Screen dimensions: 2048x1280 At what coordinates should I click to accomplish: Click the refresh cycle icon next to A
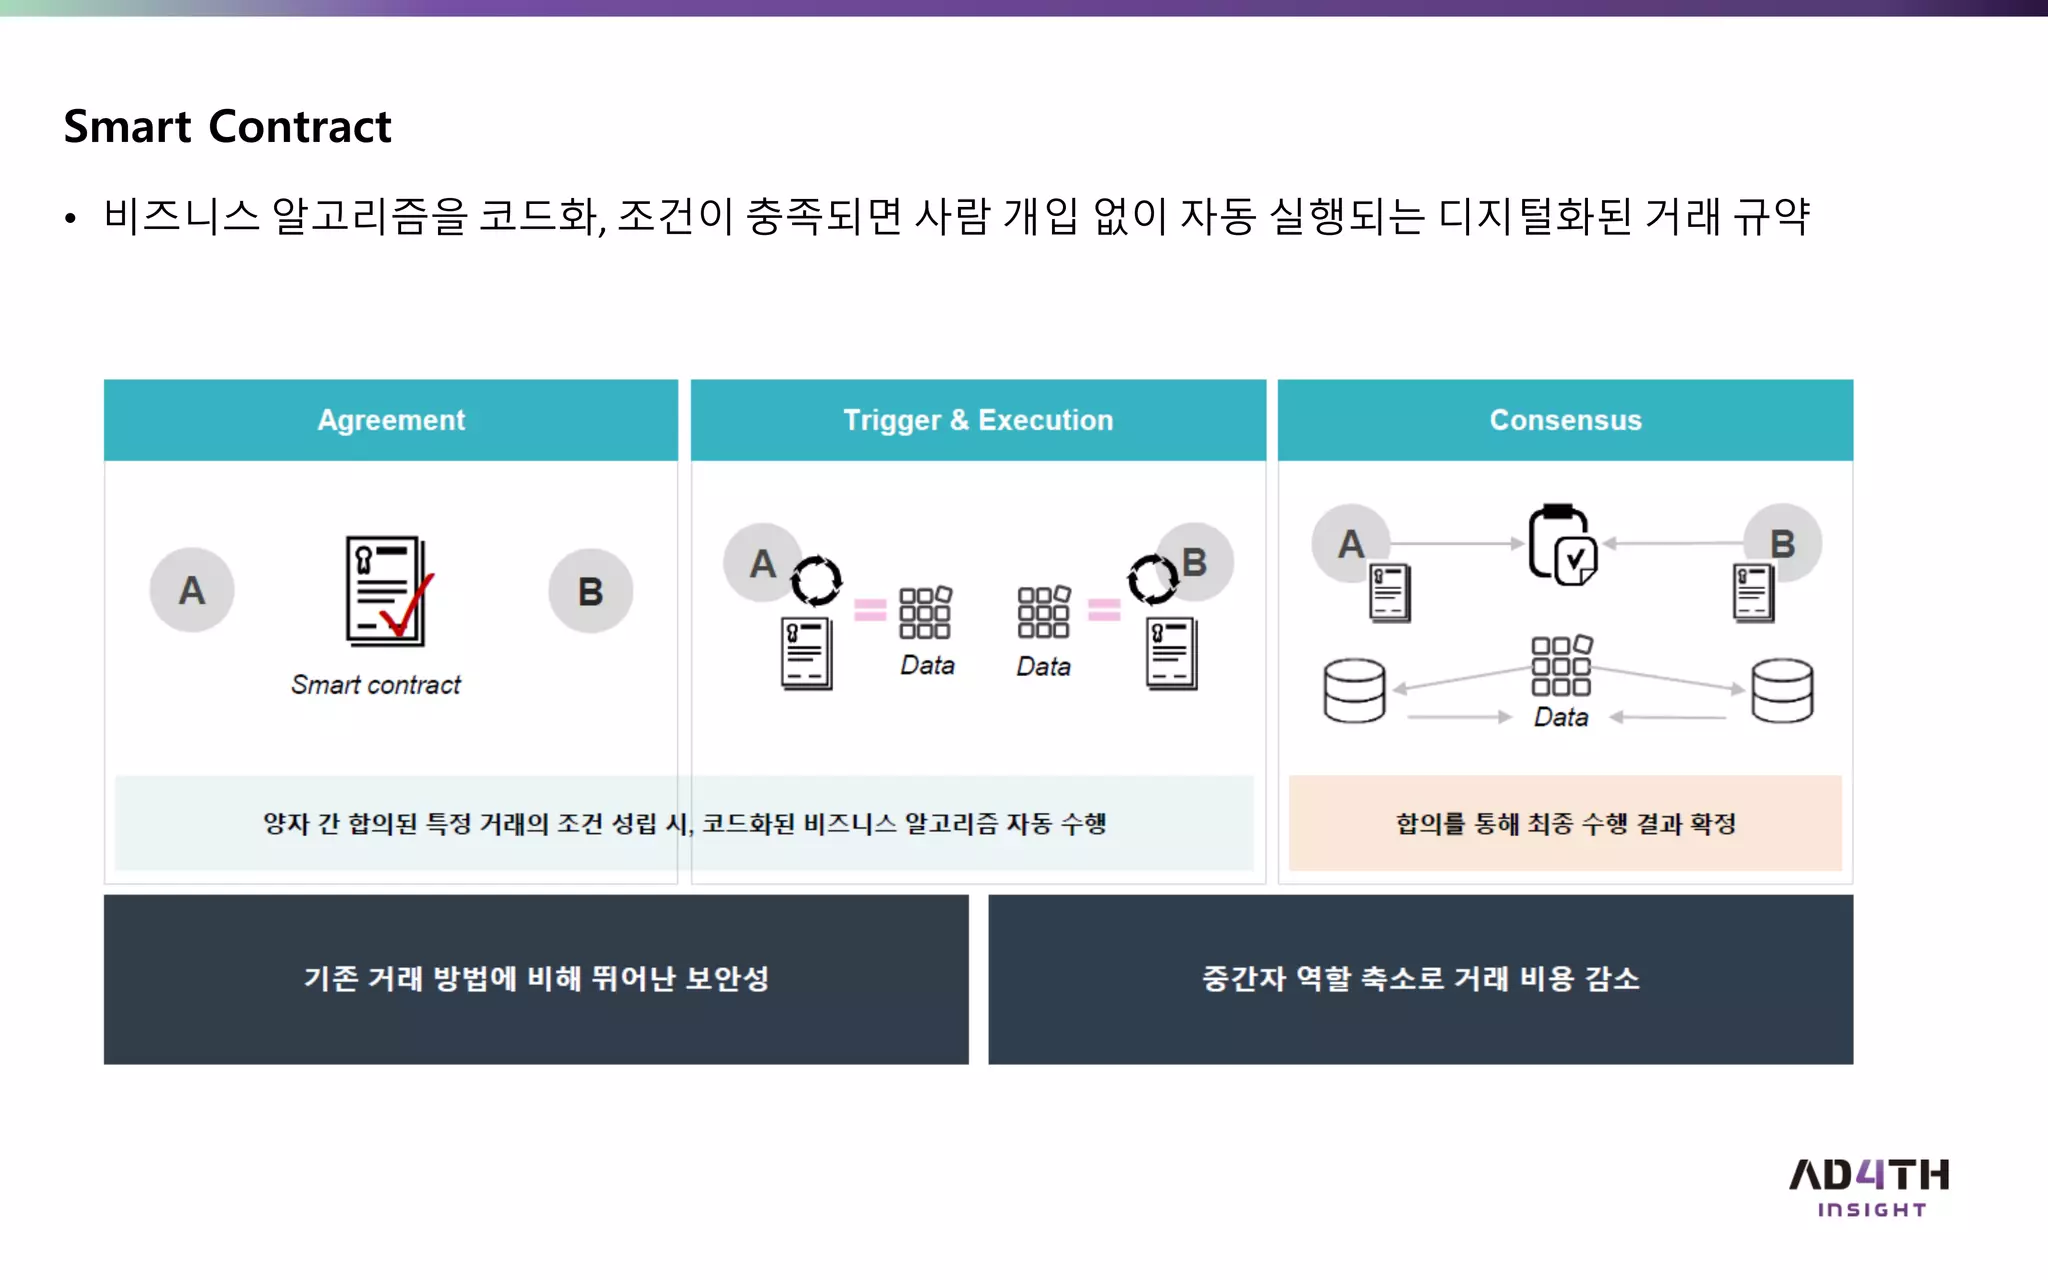(817, 581)
